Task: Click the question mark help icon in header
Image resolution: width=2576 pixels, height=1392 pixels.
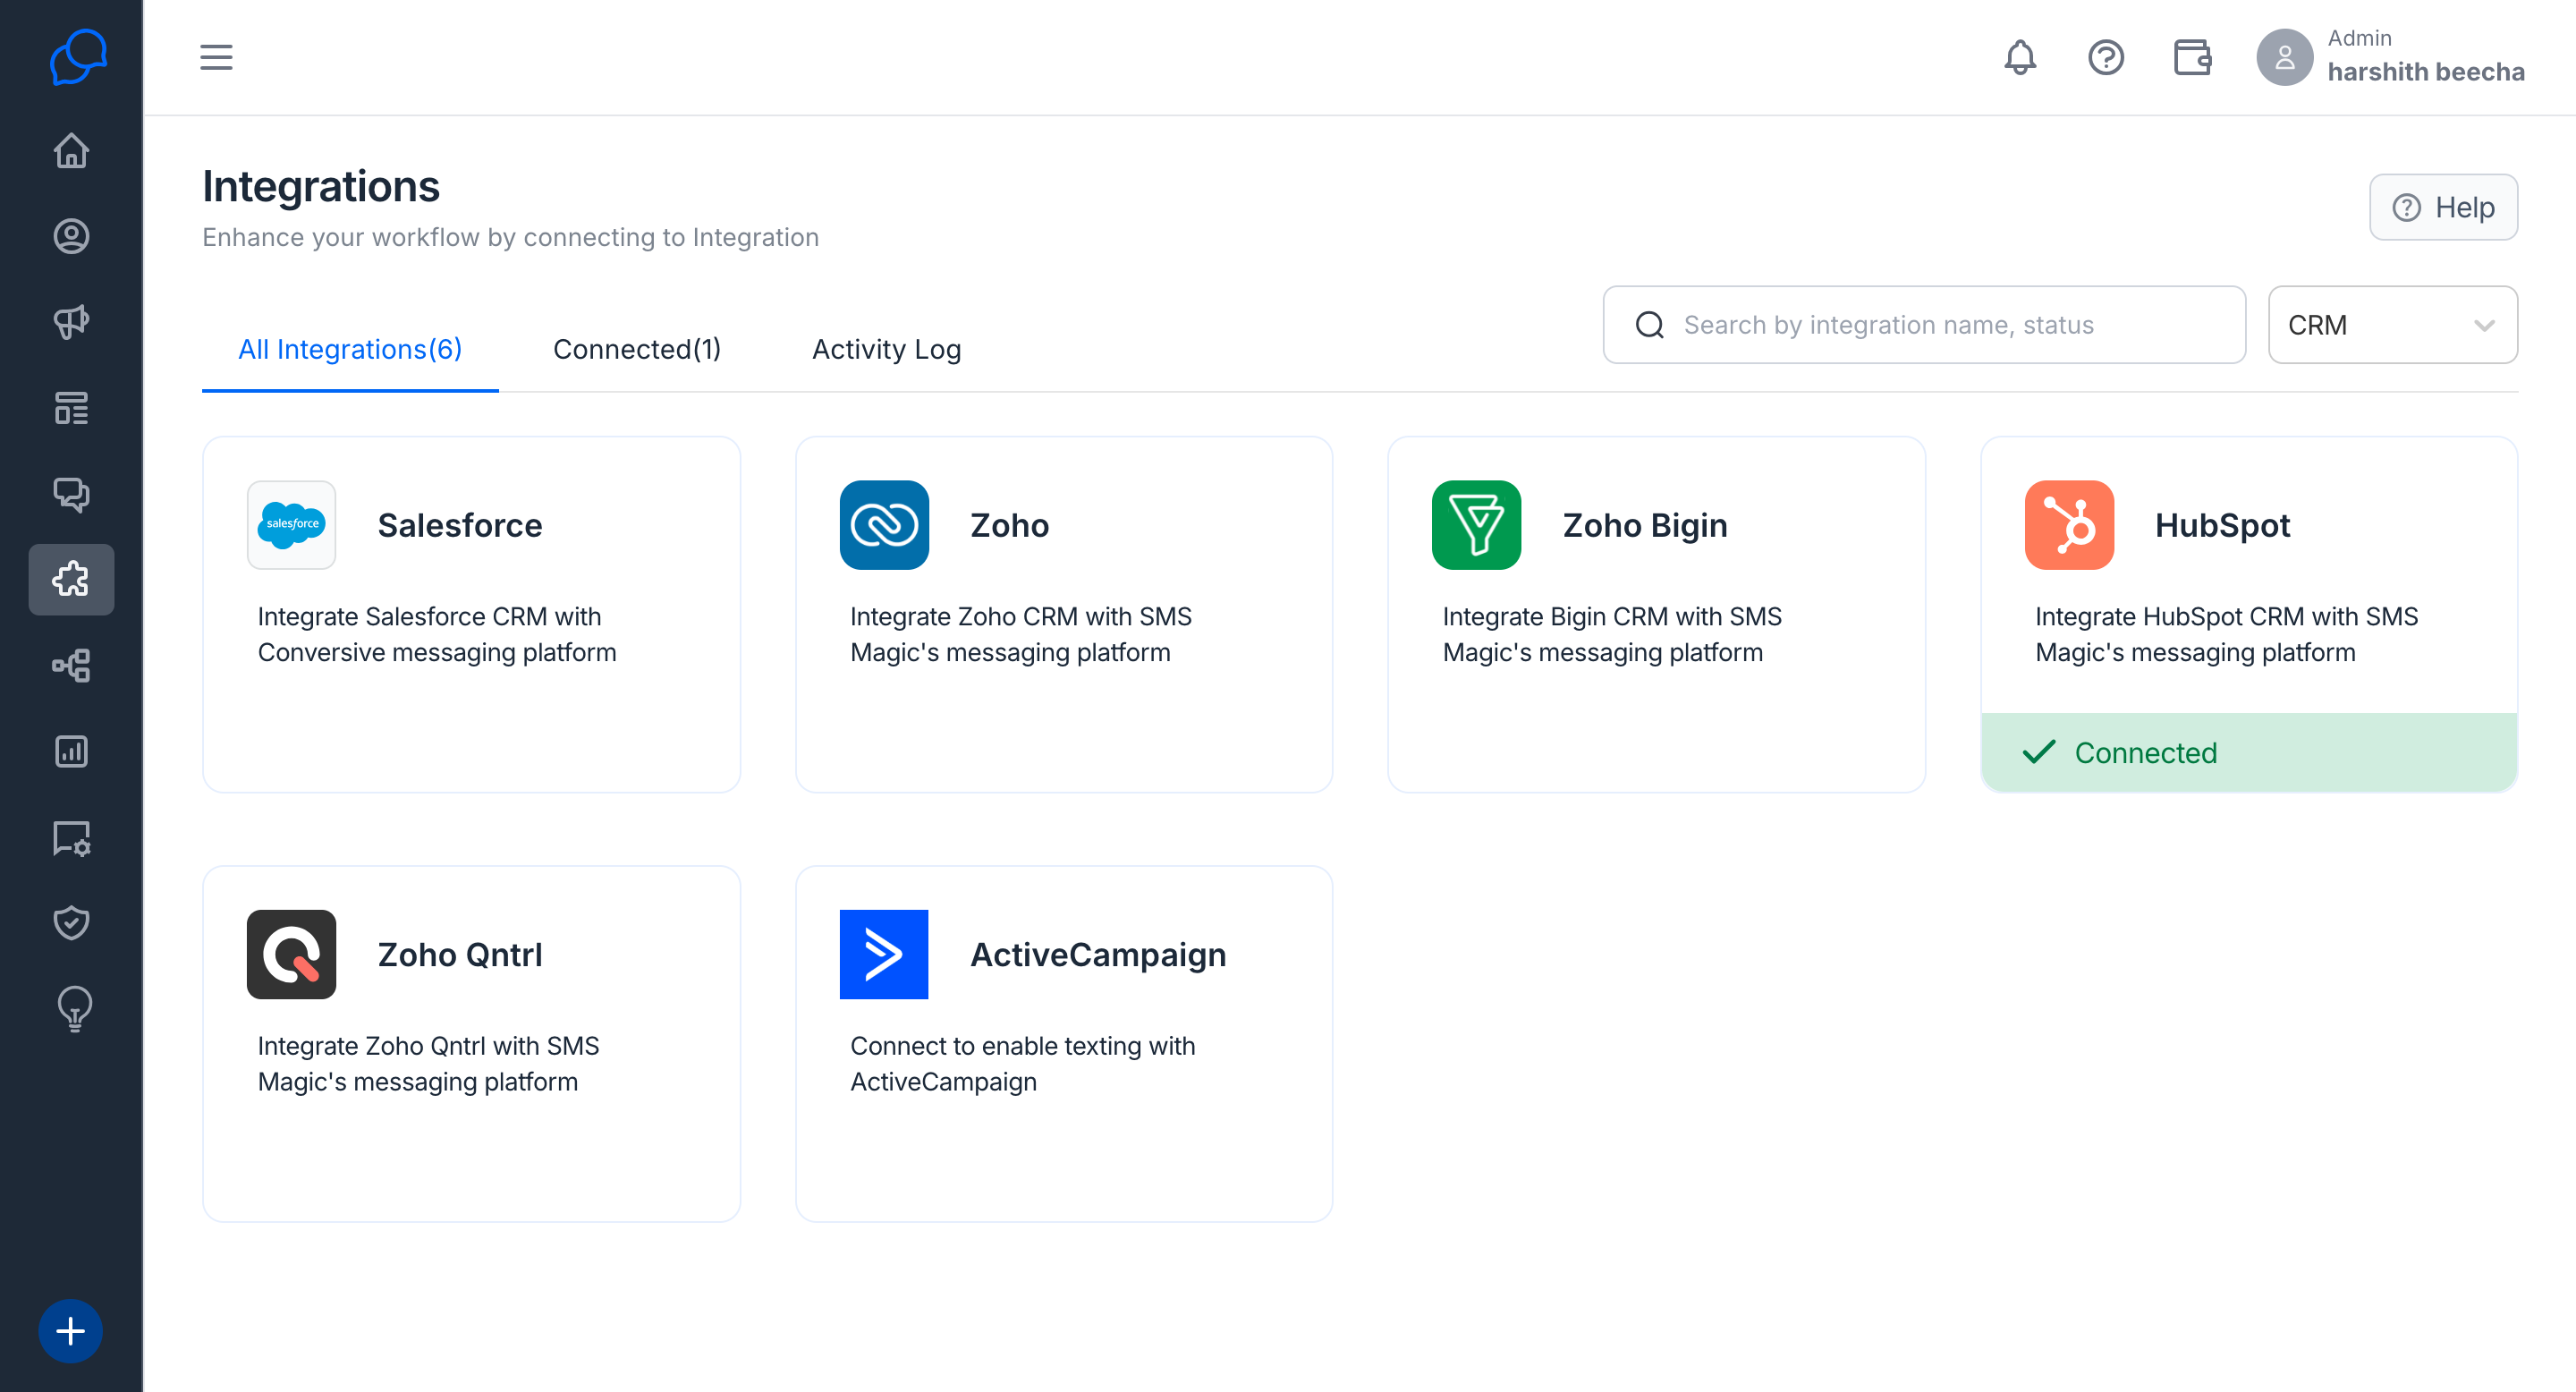Action: pos(2106,57)
